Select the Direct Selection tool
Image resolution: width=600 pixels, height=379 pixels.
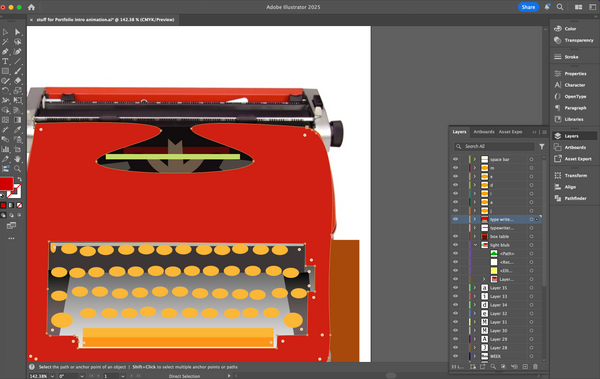click(x=18, y=32)
